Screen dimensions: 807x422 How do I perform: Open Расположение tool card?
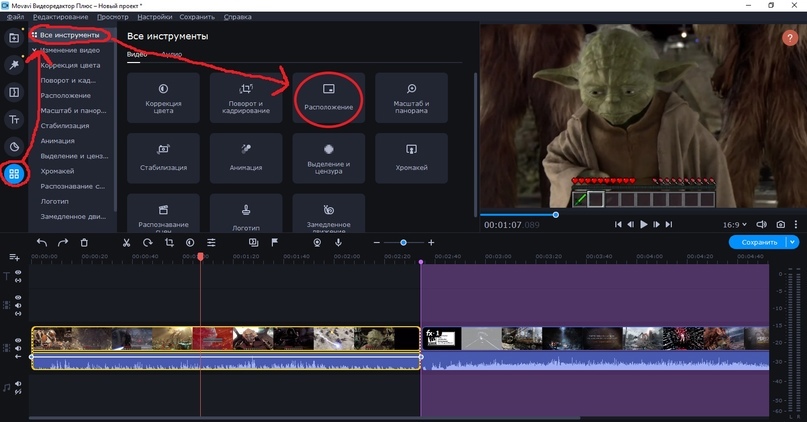click(328, 98)
